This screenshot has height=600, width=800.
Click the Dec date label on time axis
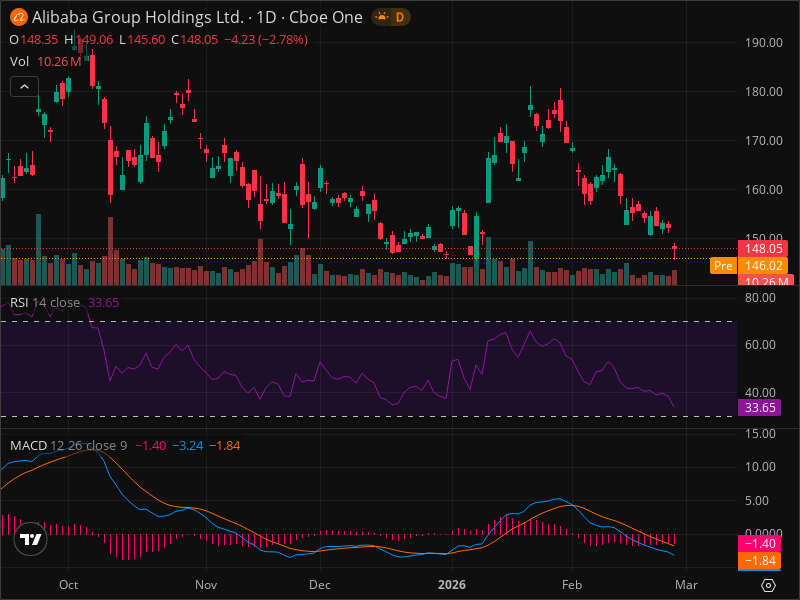[319, 585]
